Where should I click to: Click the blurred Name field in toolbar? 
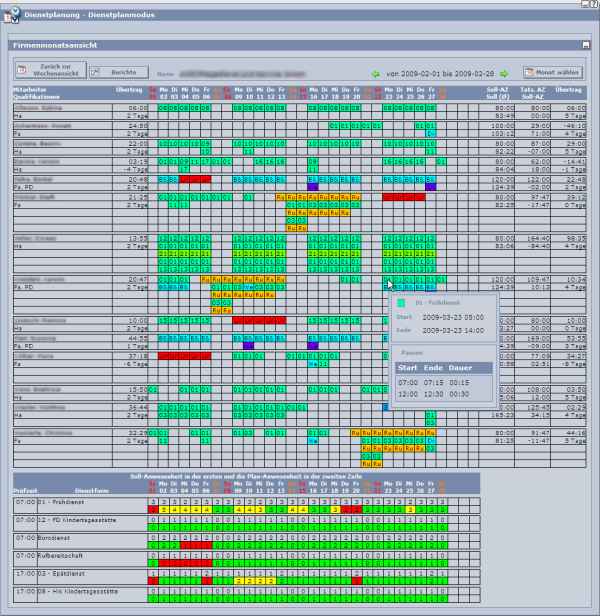242,74
